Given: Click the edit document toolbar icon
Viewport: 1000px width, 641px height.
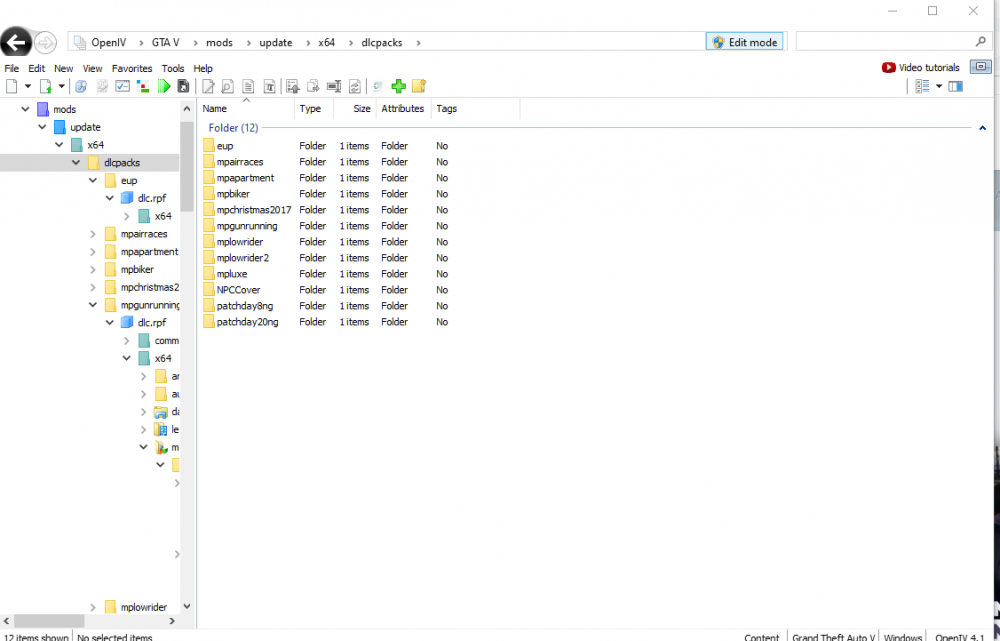Looking at the screenshot, I should 208,86.
